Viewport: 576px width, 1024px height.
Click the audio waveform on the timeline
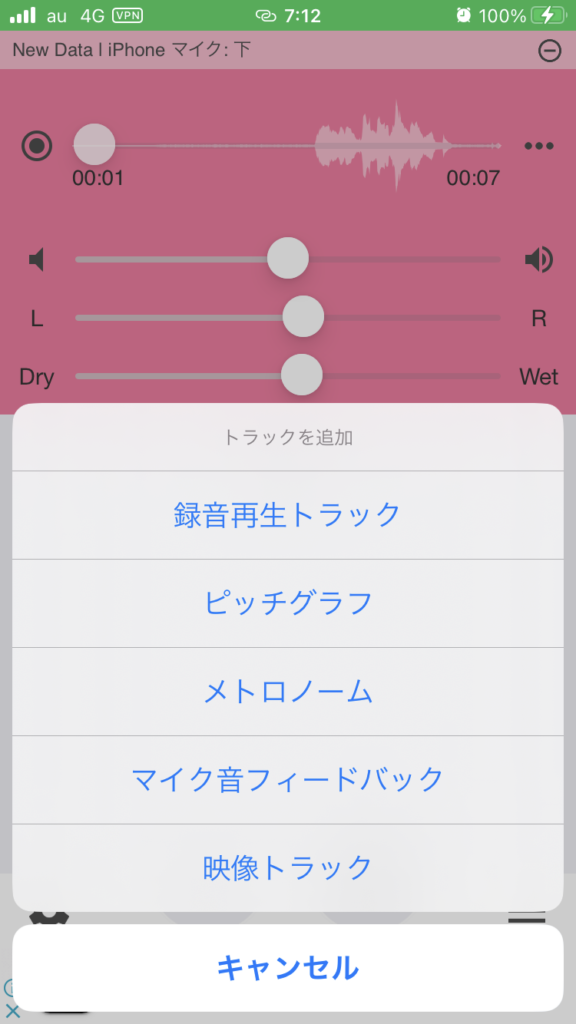point(383,145)
